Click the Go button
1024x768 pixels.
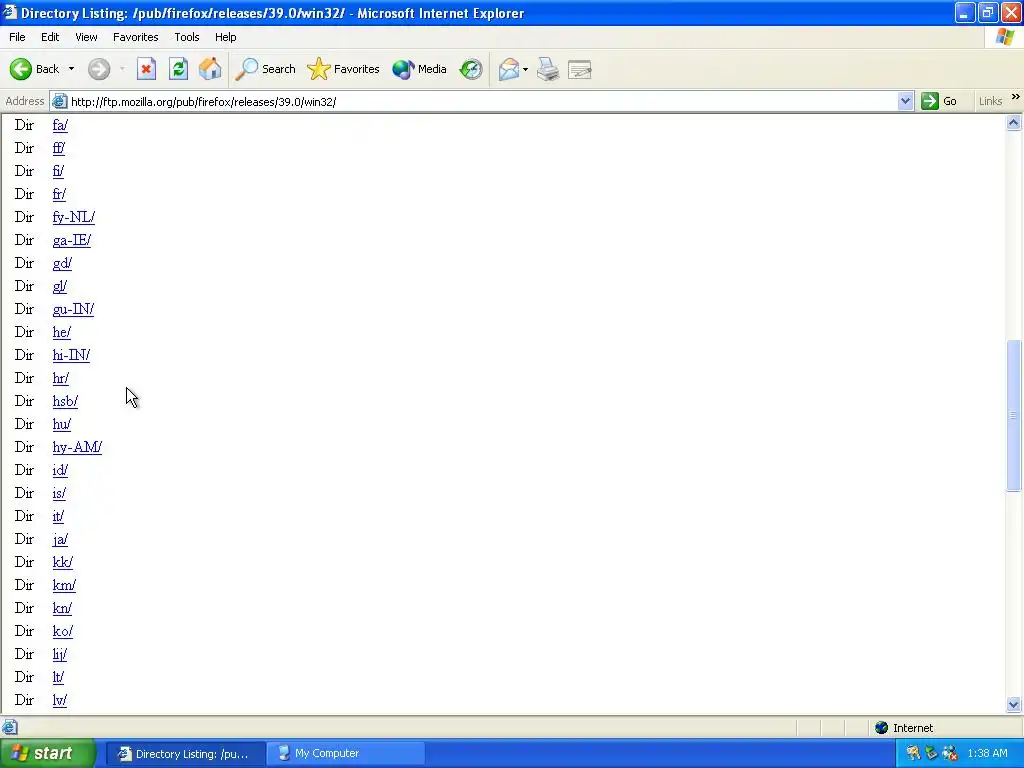coord(939,101)
